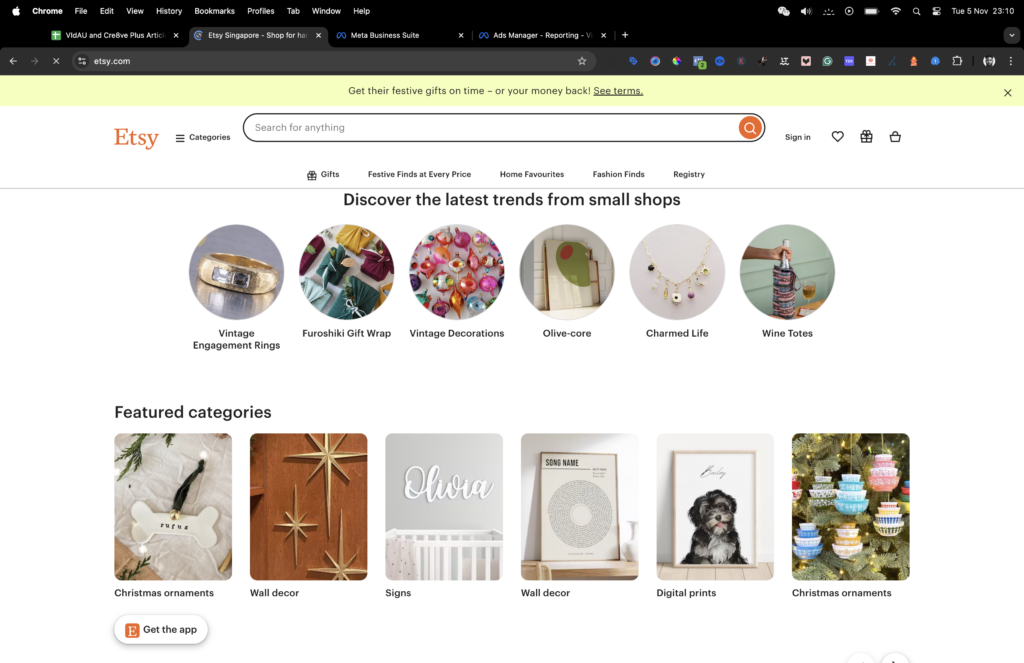Open Vintage Decorations trend image
Image resolution: width=1024 pixels, height=663 pixels.
click(456, 272)
